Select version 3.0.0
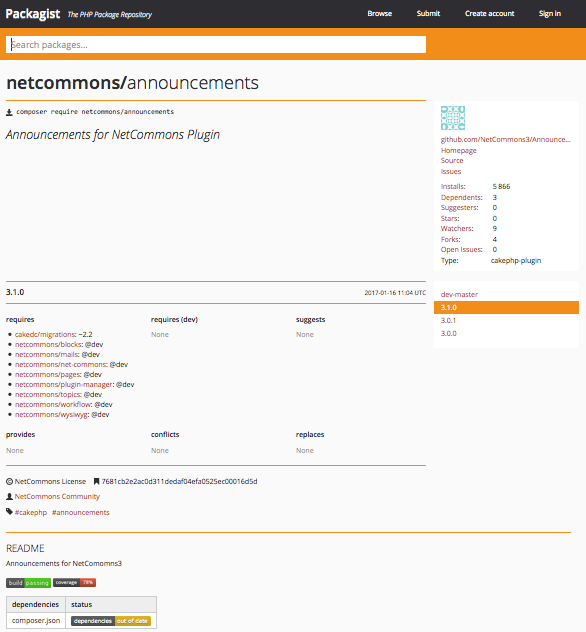This screenshot has width=586, height=632. point(449,334)
